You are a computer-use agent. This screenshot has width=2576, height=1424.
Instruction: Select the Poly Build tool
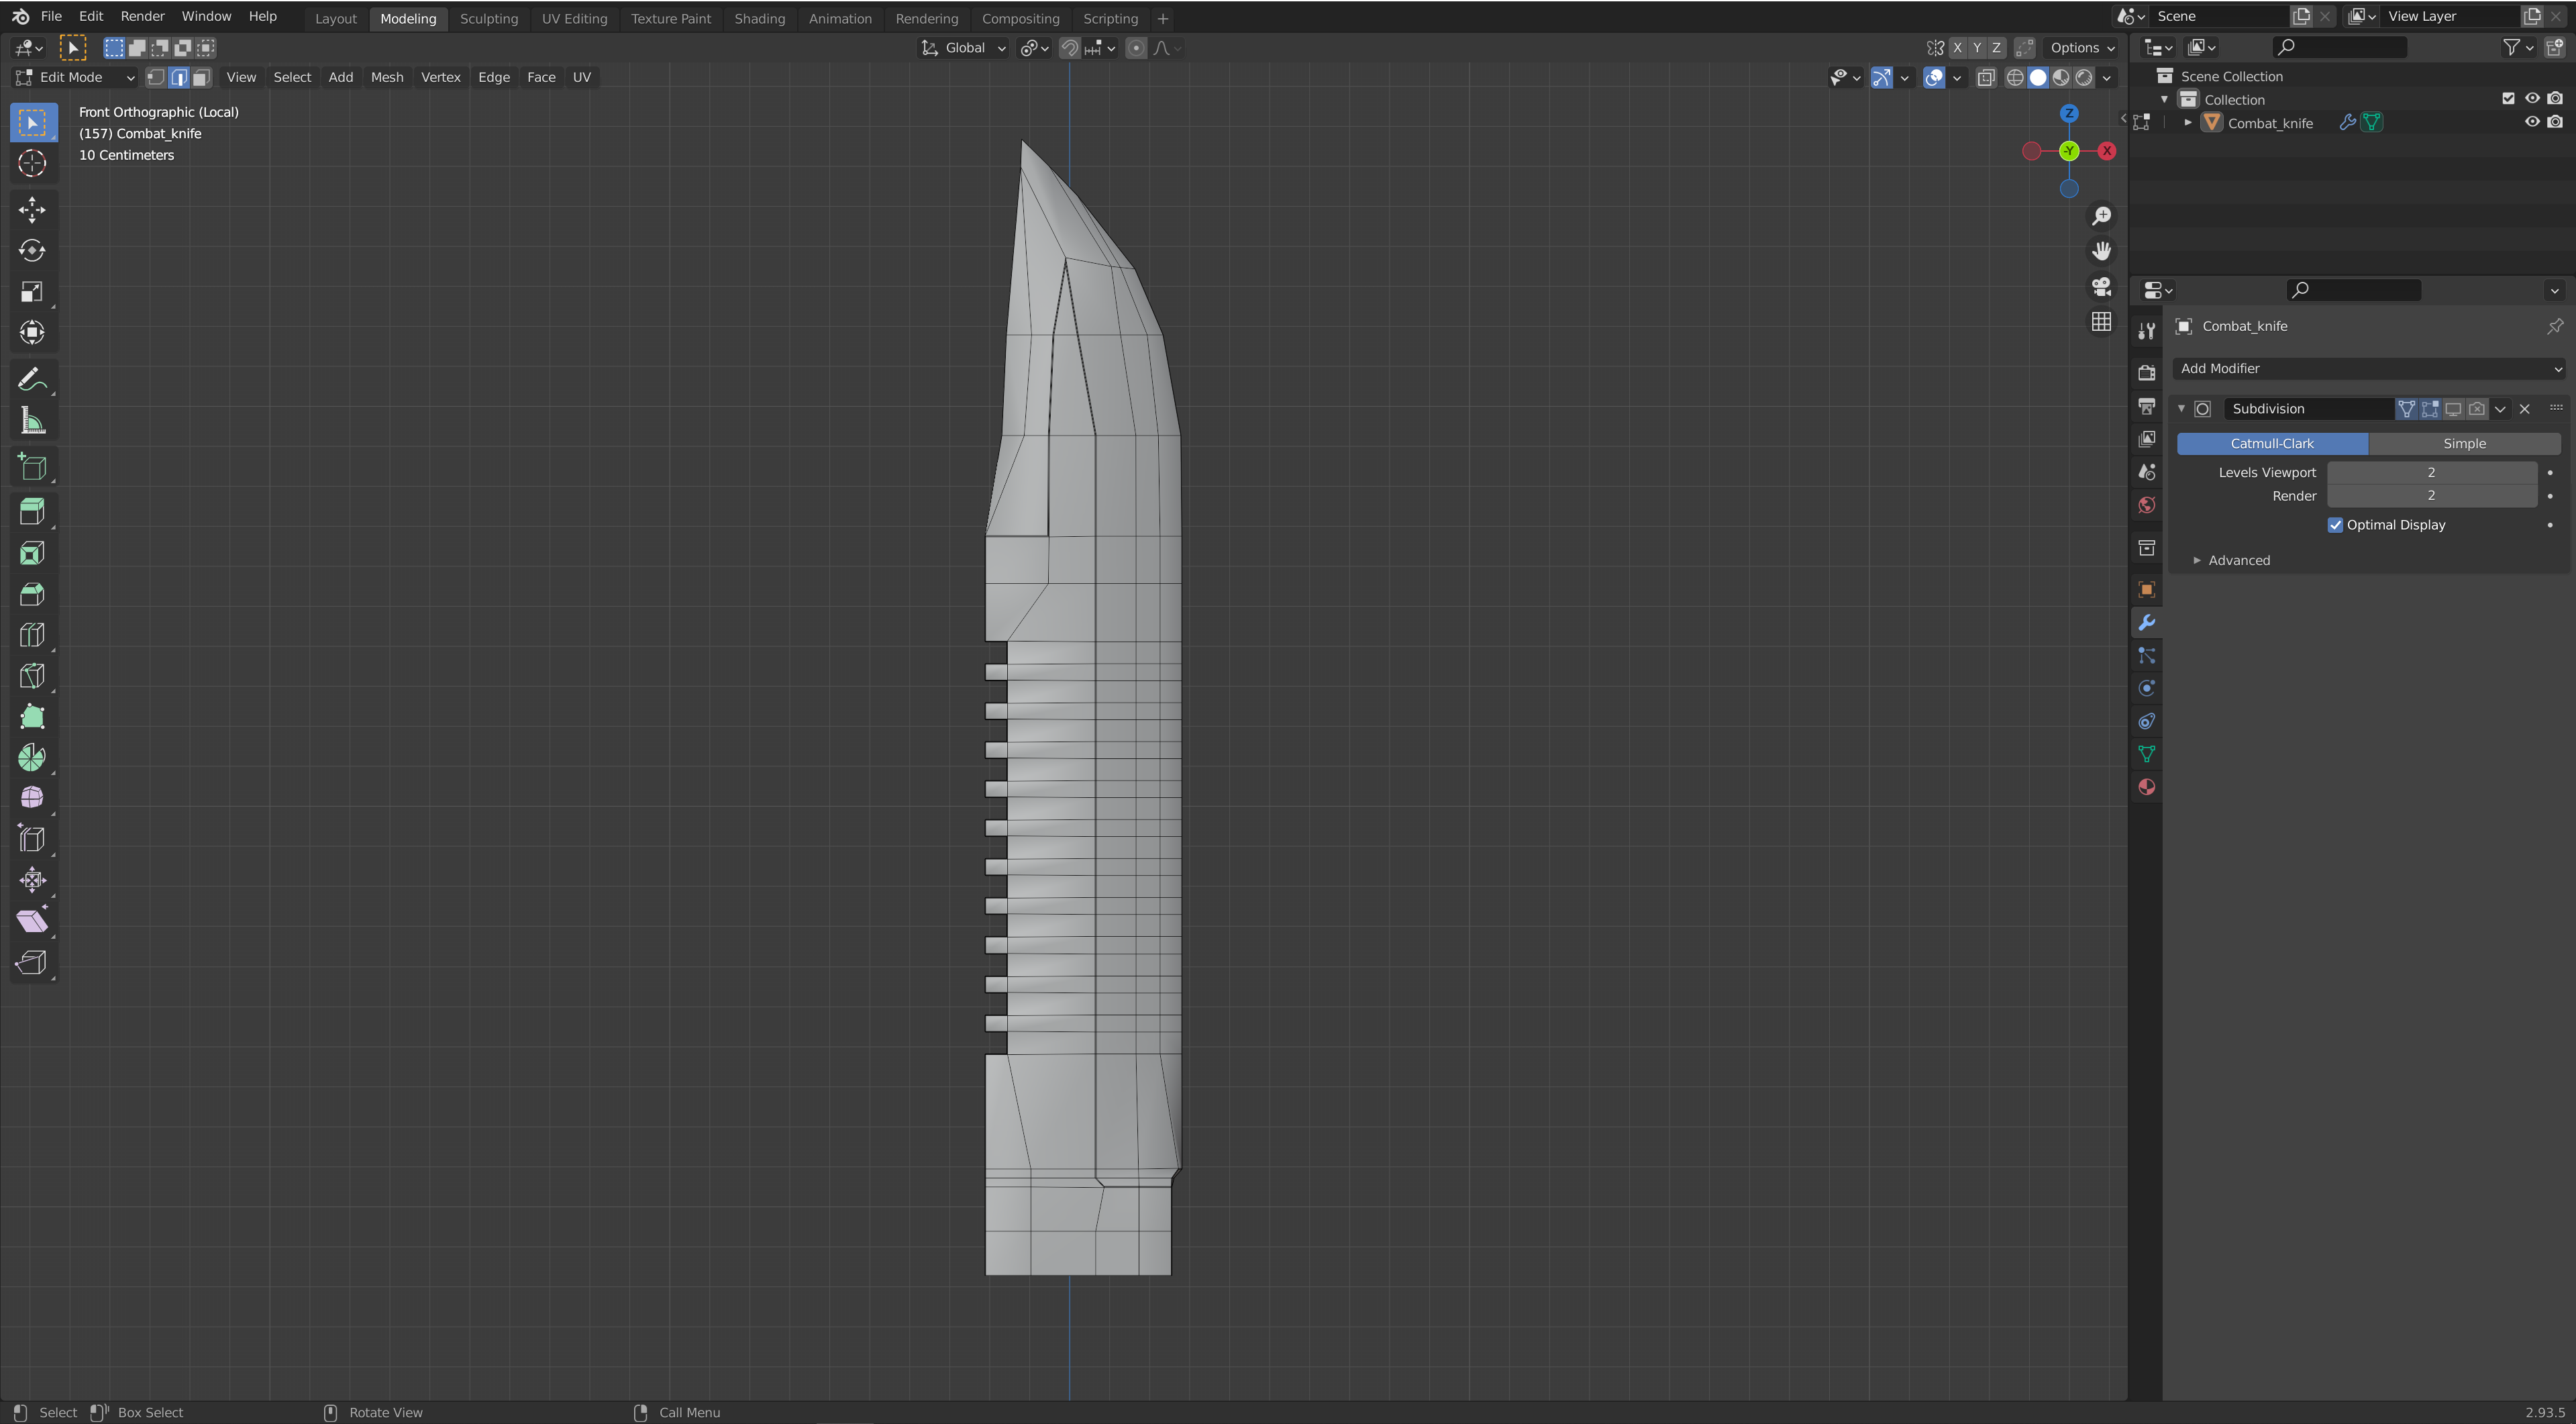pyautogui.click(x=32, y=717)
